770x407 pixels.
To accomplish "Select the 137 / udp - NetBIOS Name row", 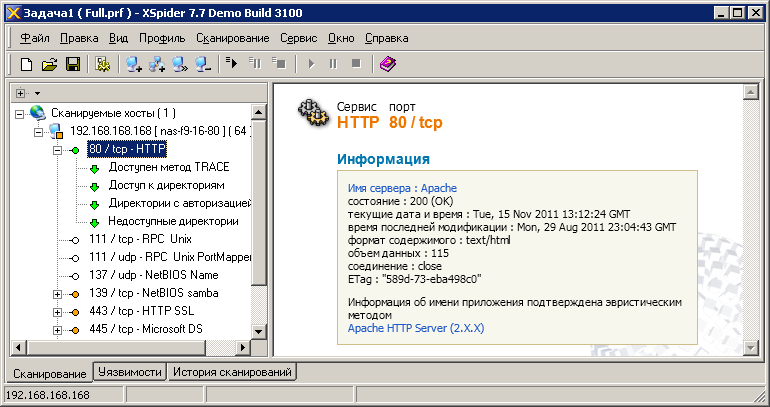I will click(x=154, y=275).
